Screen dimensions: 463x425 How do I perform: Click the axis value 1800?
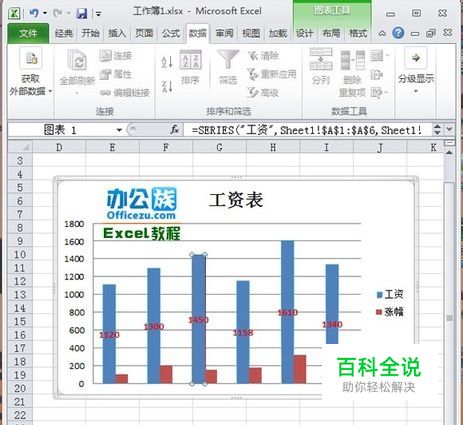tap(74, 224)
